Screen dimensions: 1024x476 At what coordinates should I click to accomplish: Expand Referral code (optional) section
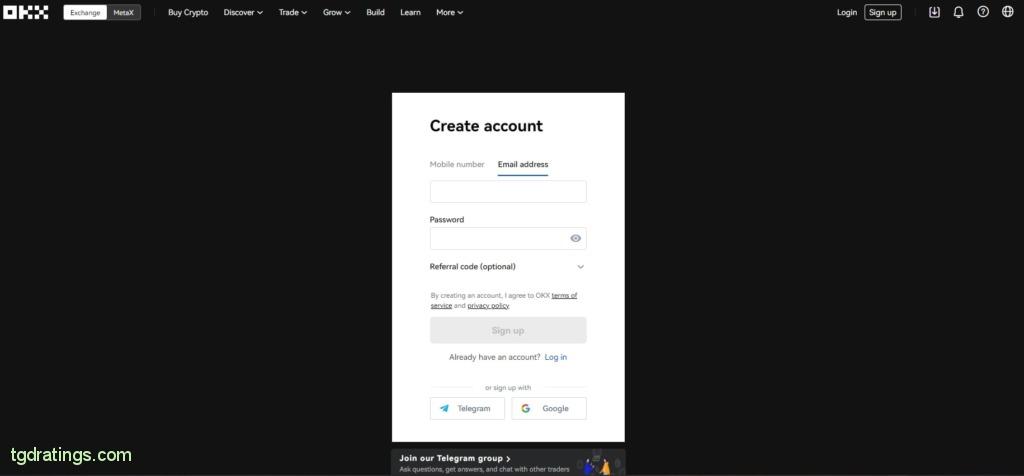tap(507, 266)
